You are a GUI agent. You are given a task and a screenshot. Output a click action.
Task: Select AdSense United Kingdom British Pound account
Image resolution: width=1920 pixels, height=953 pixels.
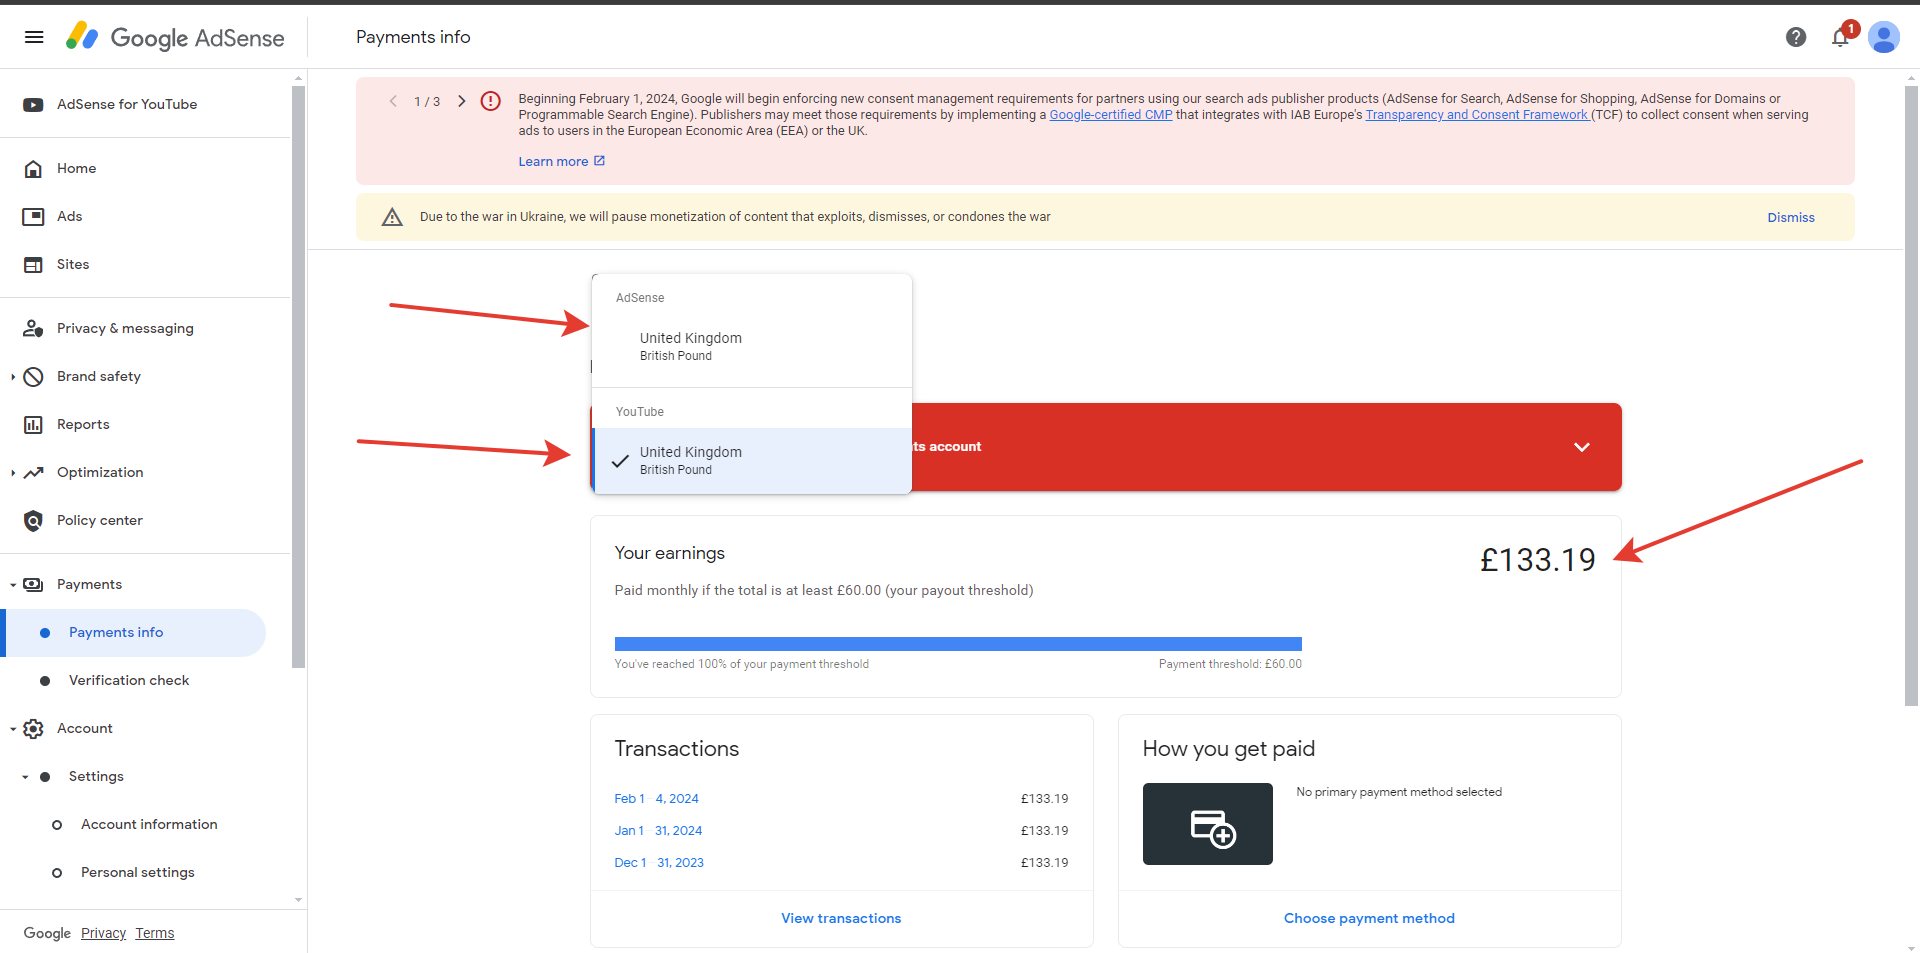pos(752,347)
